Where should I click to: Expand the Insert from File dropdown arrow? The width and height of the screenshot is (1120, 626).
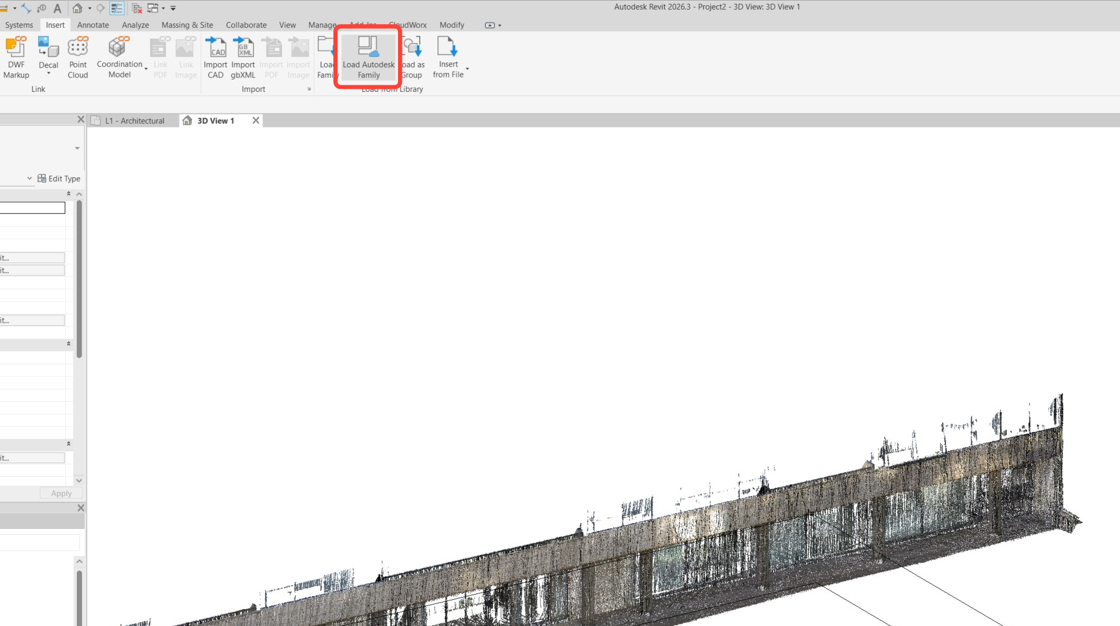click(467, 69)
